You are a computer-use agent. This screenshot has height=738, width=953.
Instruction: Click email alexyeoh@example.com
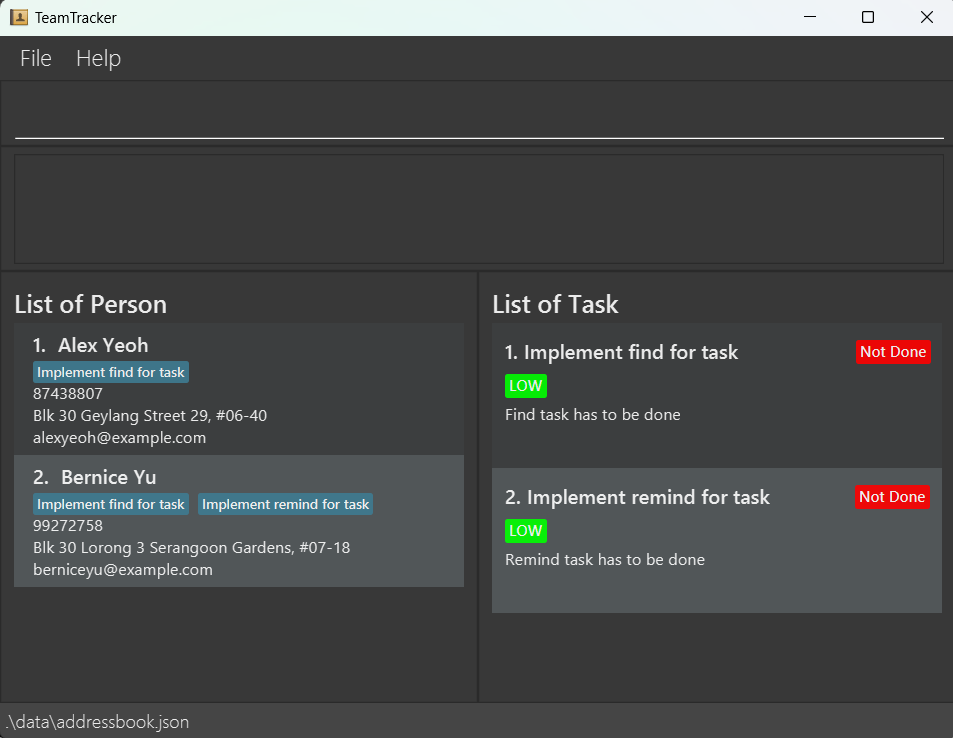pyautogui.click(x=119, y=438)
